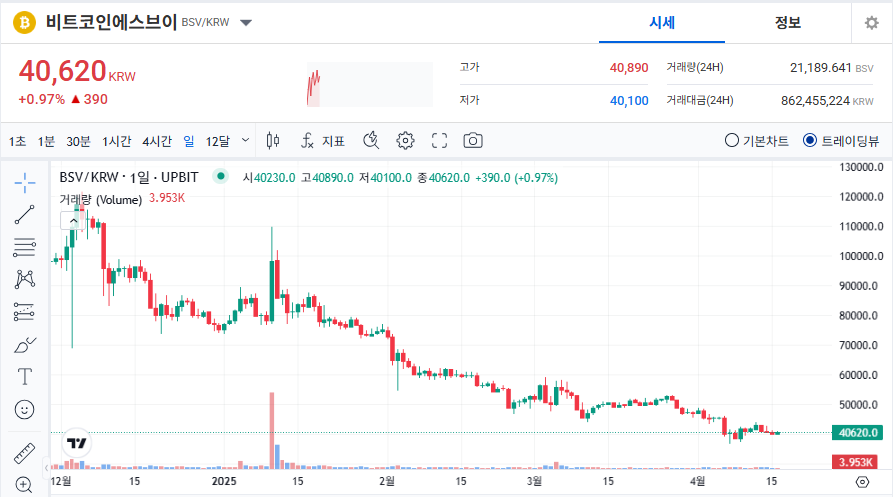The image size is (893, 497).
Task: Open the horizontal lines Fibonacci tool
Action: coord(24,247)
